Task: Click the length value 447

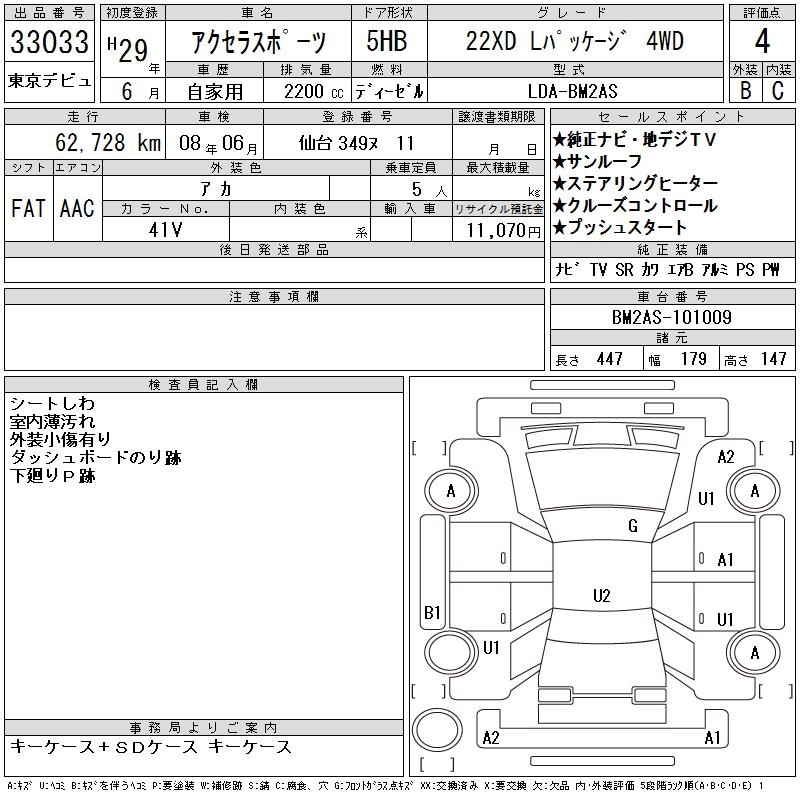Action: (609, 359)
